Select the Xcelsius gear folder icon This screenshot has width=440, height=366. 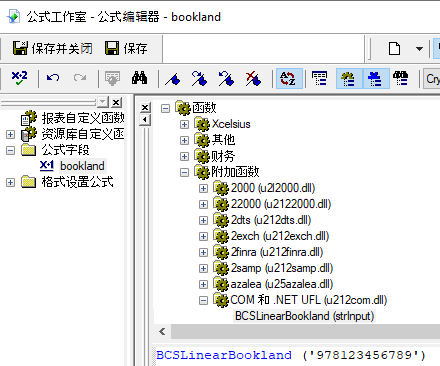click(x=202, y=124)
